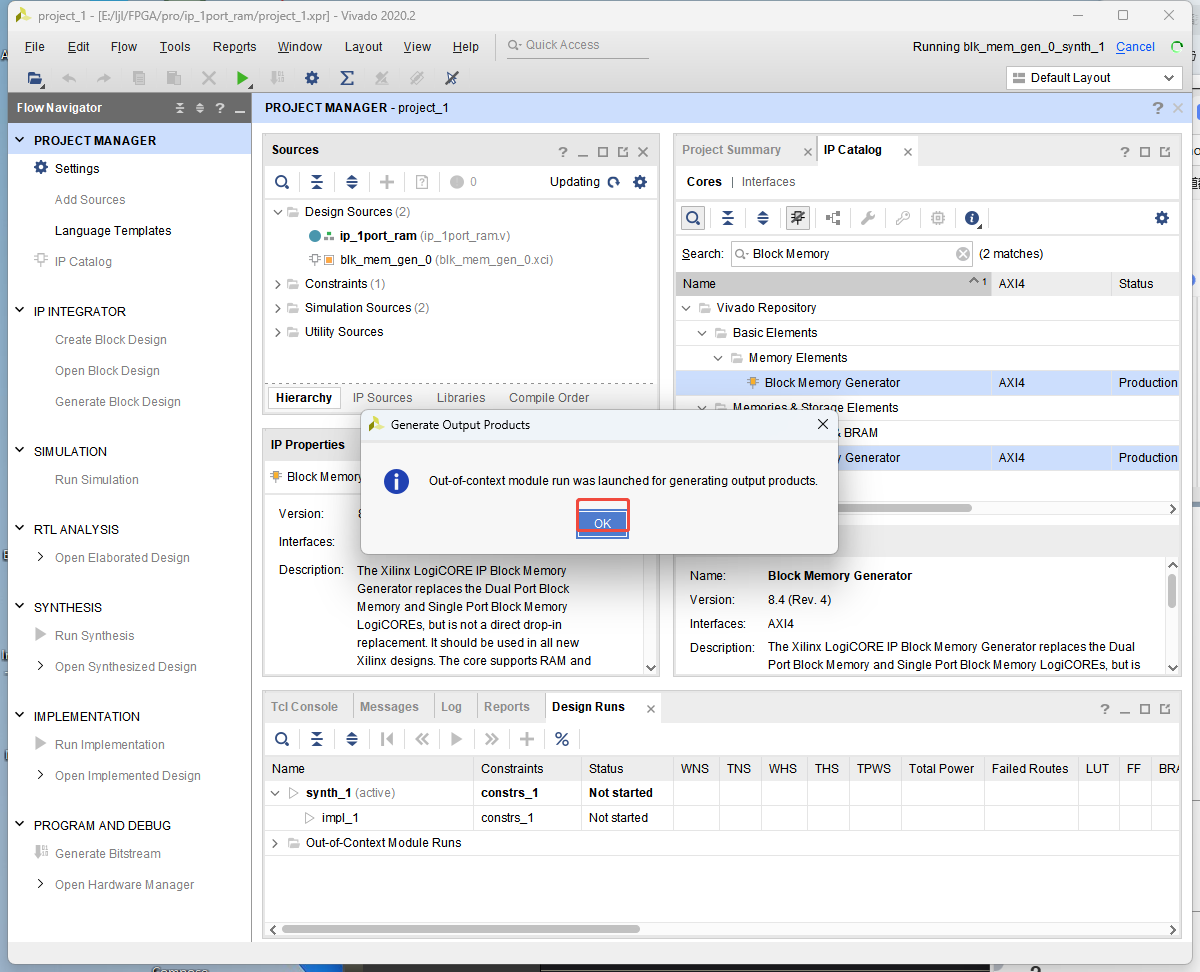
Task: Collapse SYNTHESIS section in Flow Navigator
Action: (19, 607)
